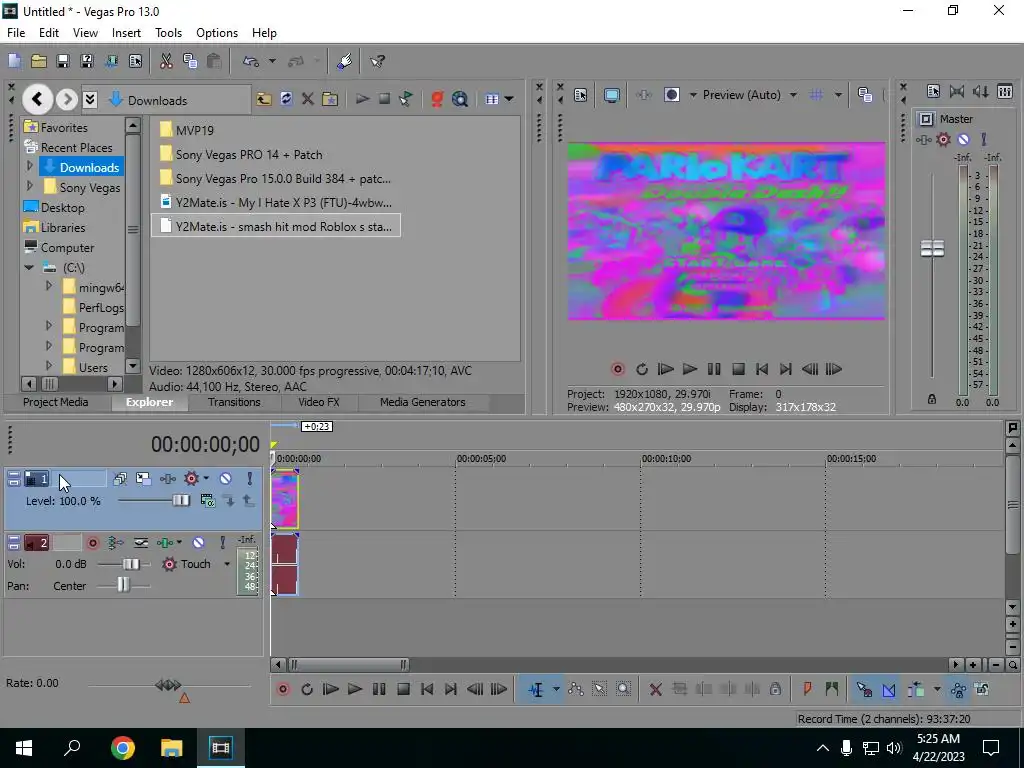Click Track Motion icon on track 1
Viewport: 1024px width, 768px height.
143,479
